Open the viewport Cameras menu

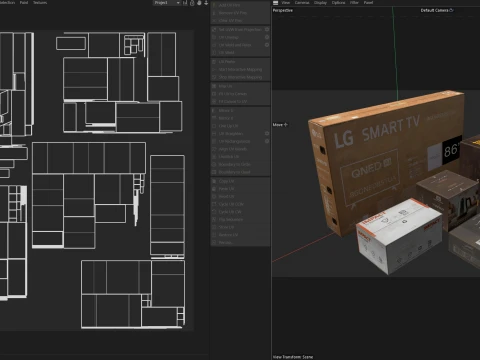pyautogui.click(x=302, y=3)
